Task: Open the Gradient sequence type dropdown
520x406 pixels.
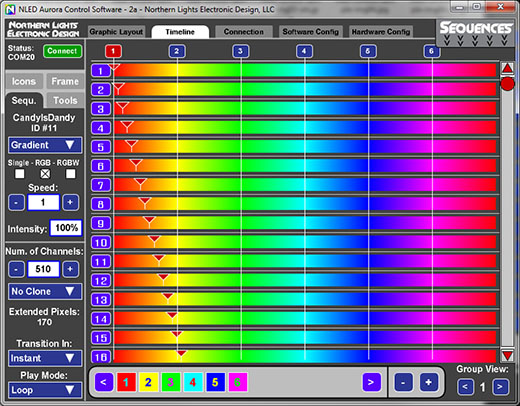Action: pyautogui.click(x=45, y=145)
